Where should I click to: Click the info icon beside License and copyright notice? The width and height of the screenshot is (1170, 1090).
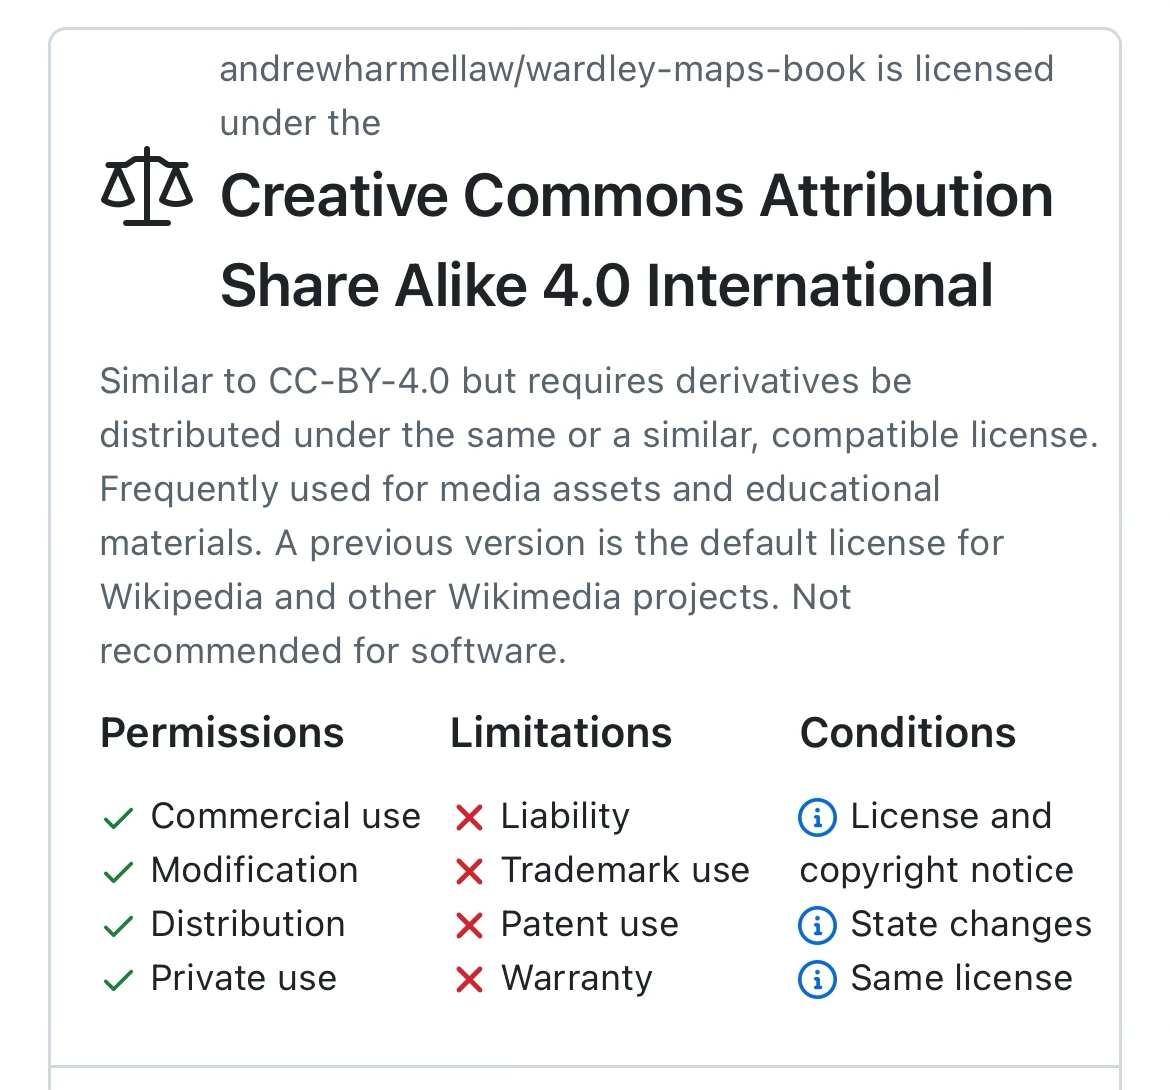pos(817,818)
